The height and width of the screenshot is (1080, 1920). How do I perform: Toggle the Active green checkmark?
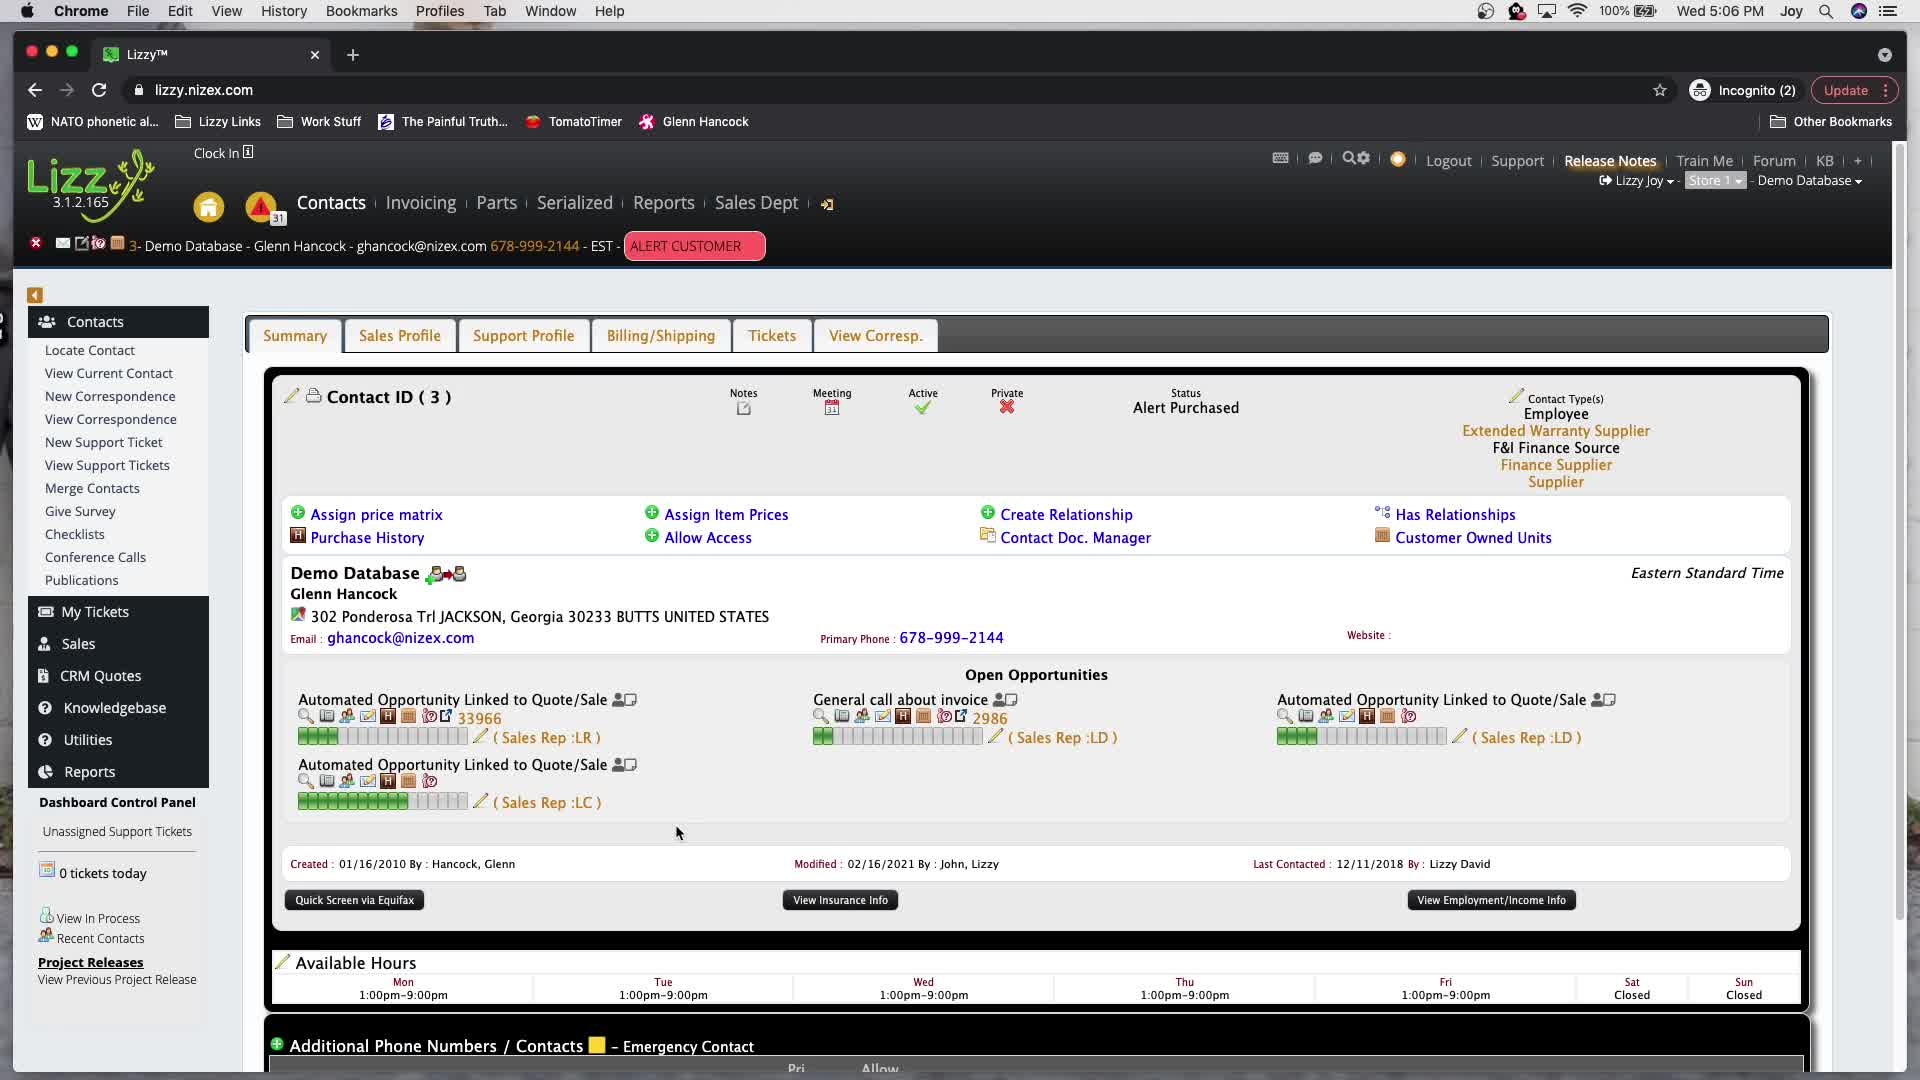pos(922,407)
